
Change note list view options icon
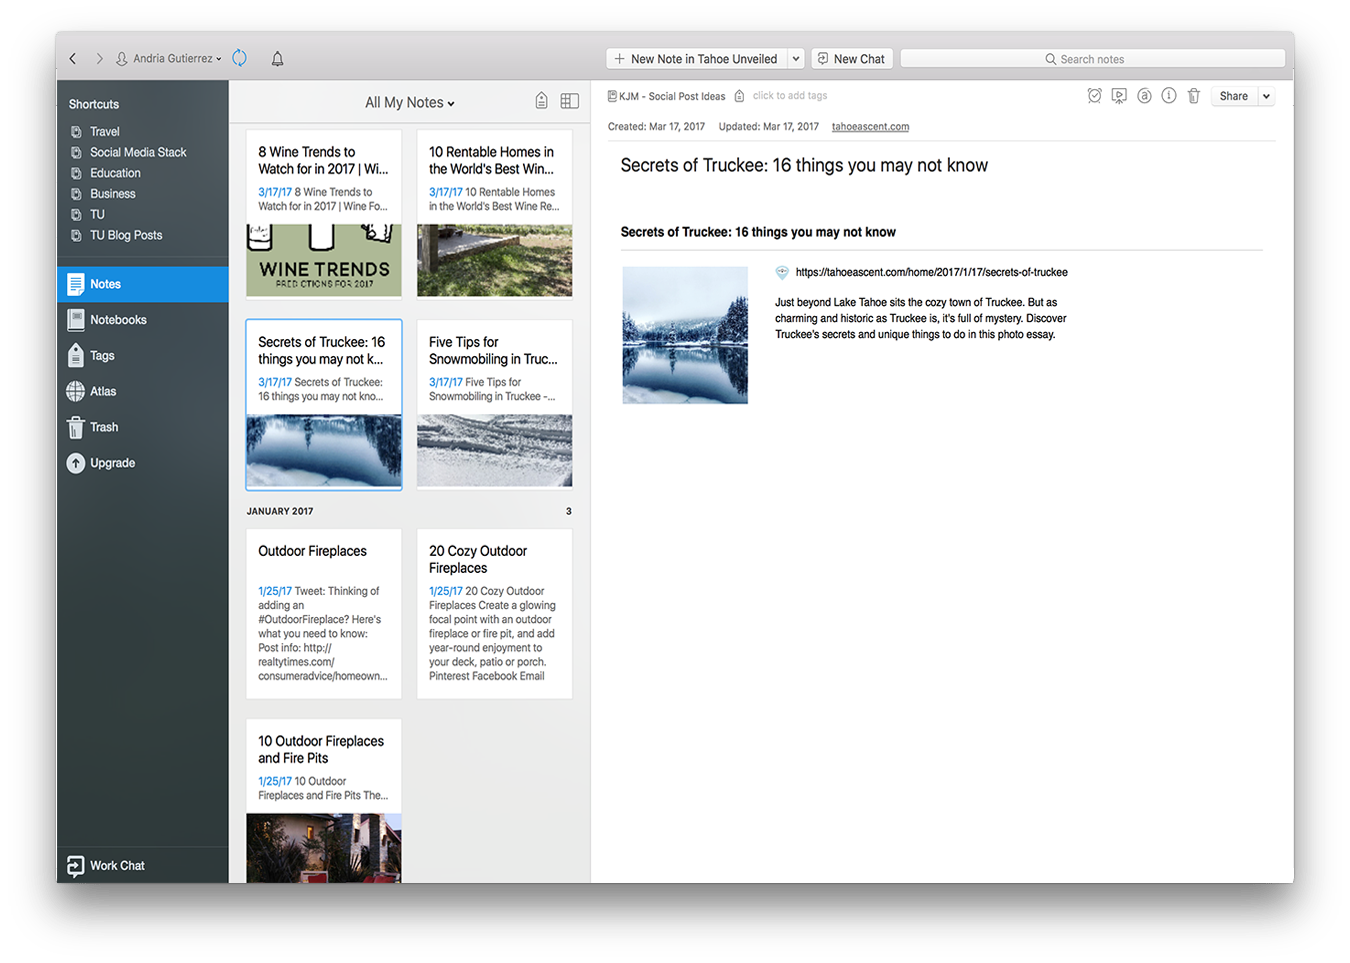(569, 101)
